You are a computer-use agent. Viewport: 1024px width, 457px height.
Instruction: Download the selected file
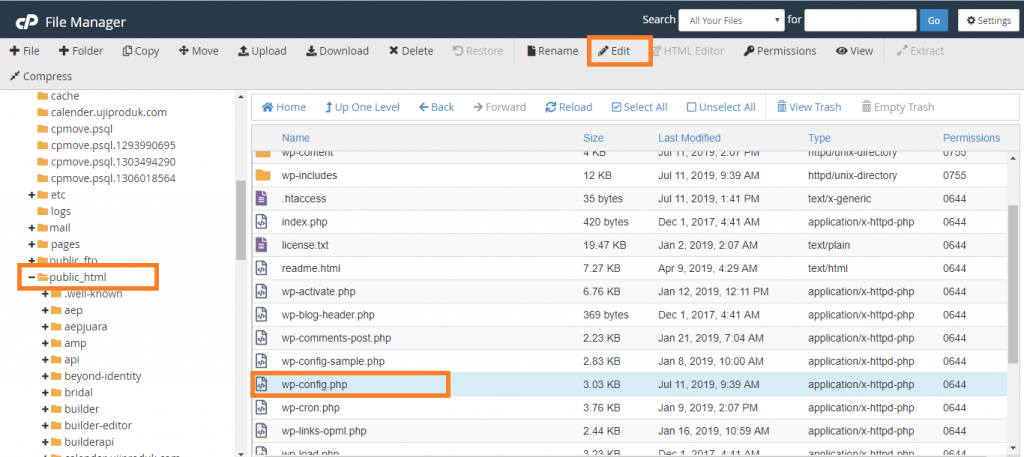tap(337, 51)
